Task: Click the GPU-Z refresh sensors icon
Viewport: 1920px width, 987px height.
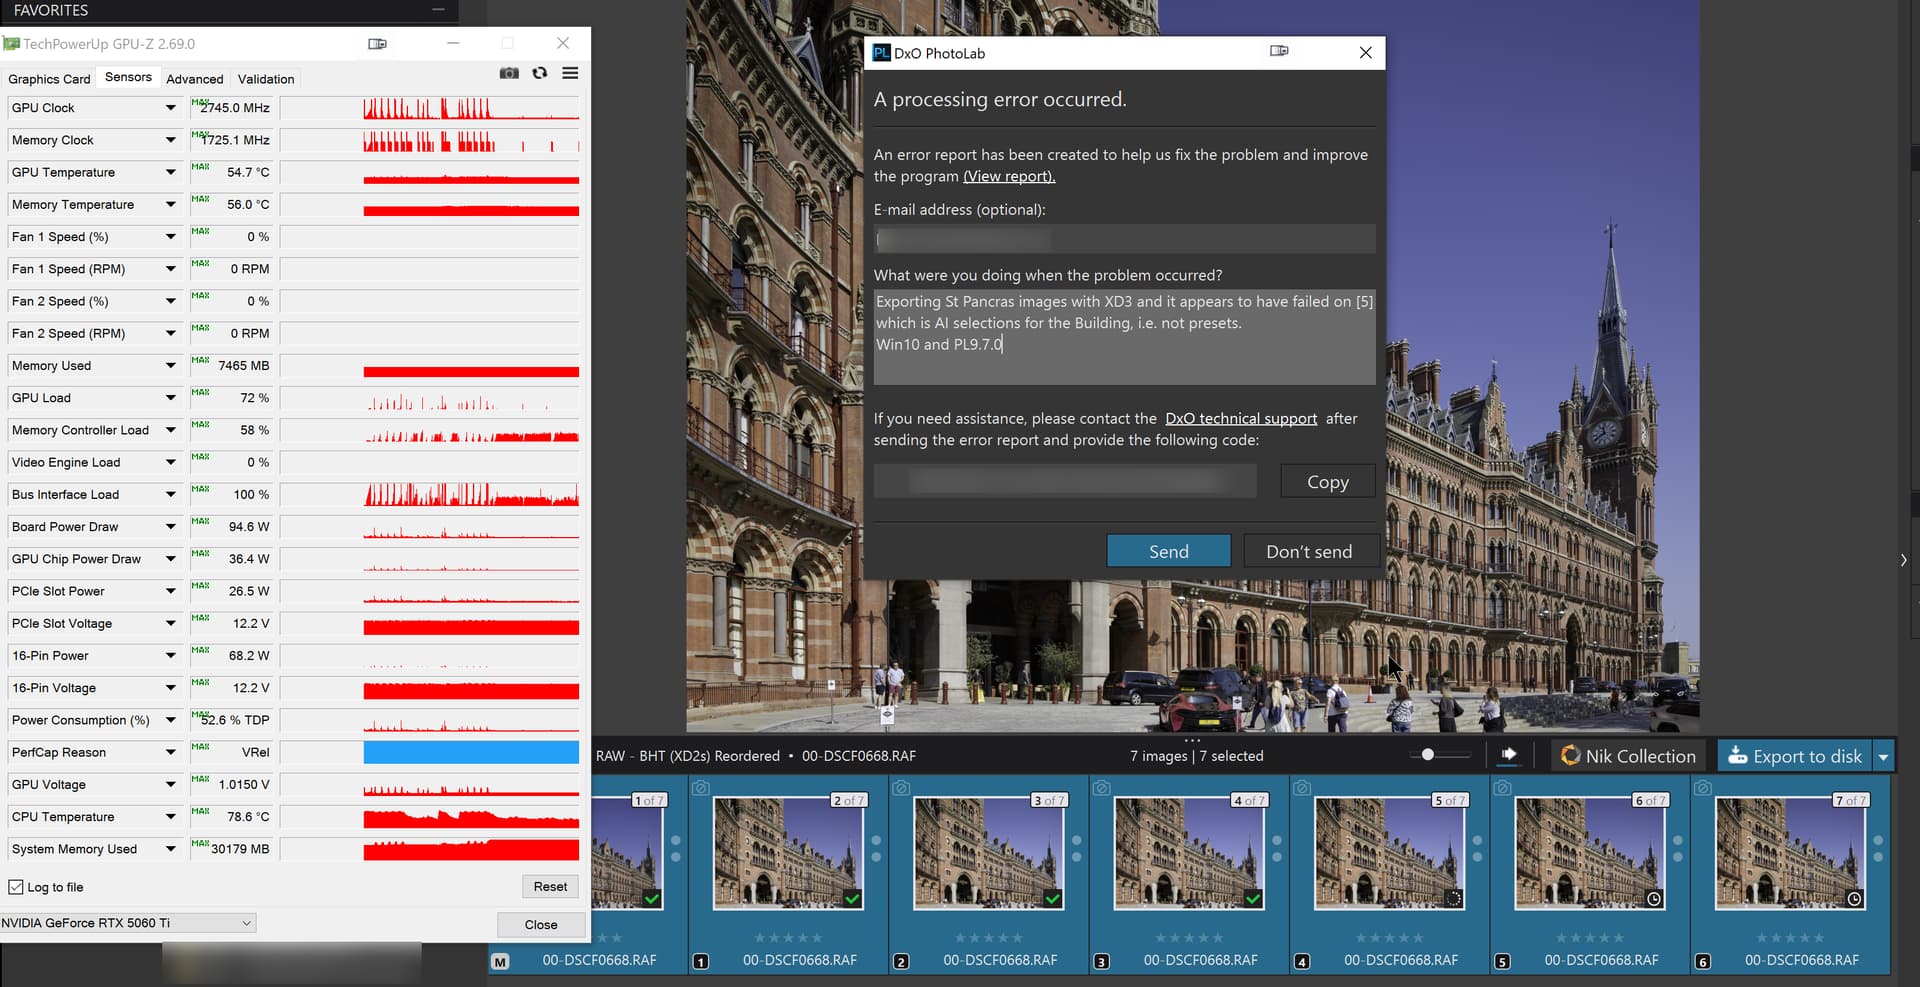Action: (540, 73)
